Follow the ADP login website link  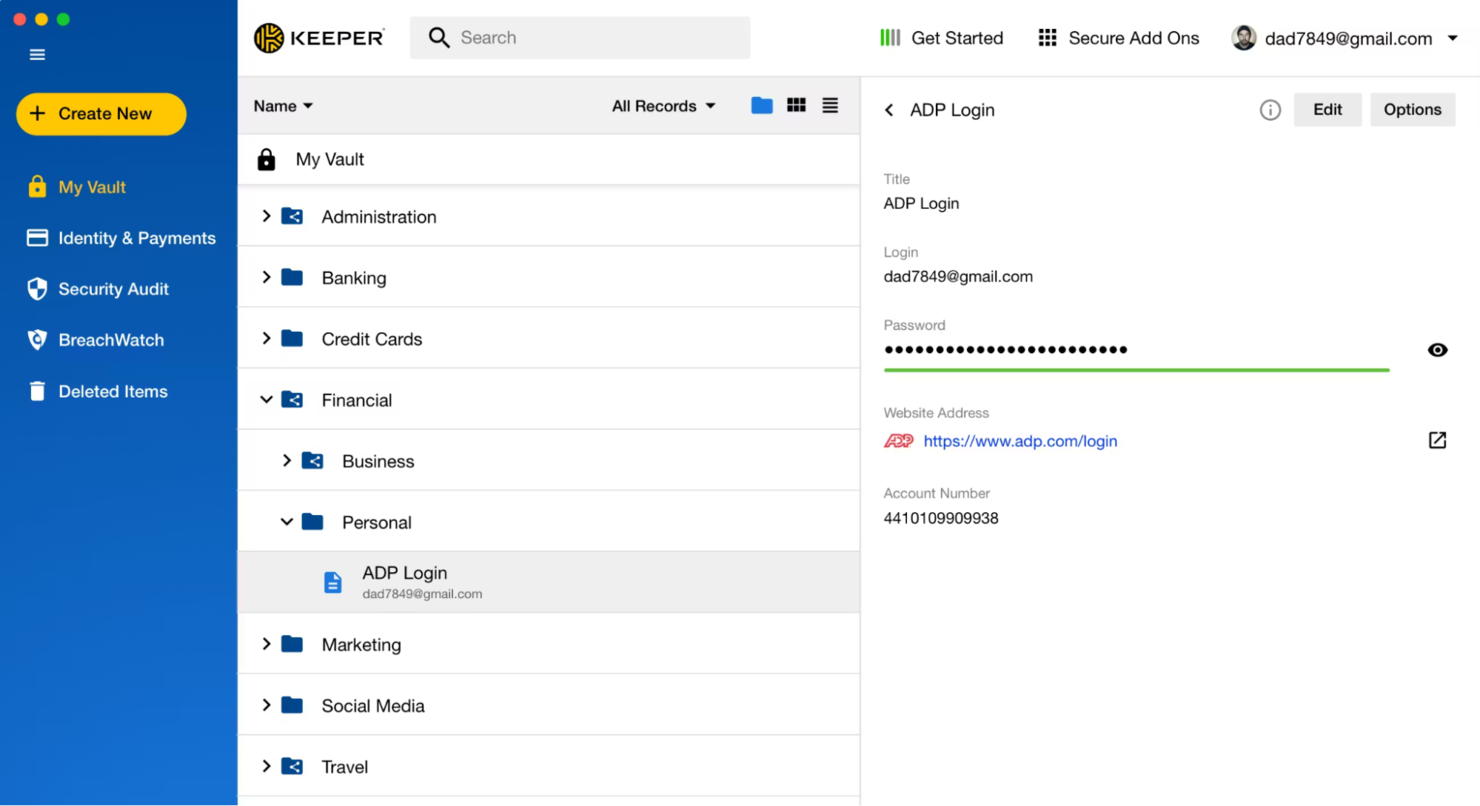(x=1019, y=440)
